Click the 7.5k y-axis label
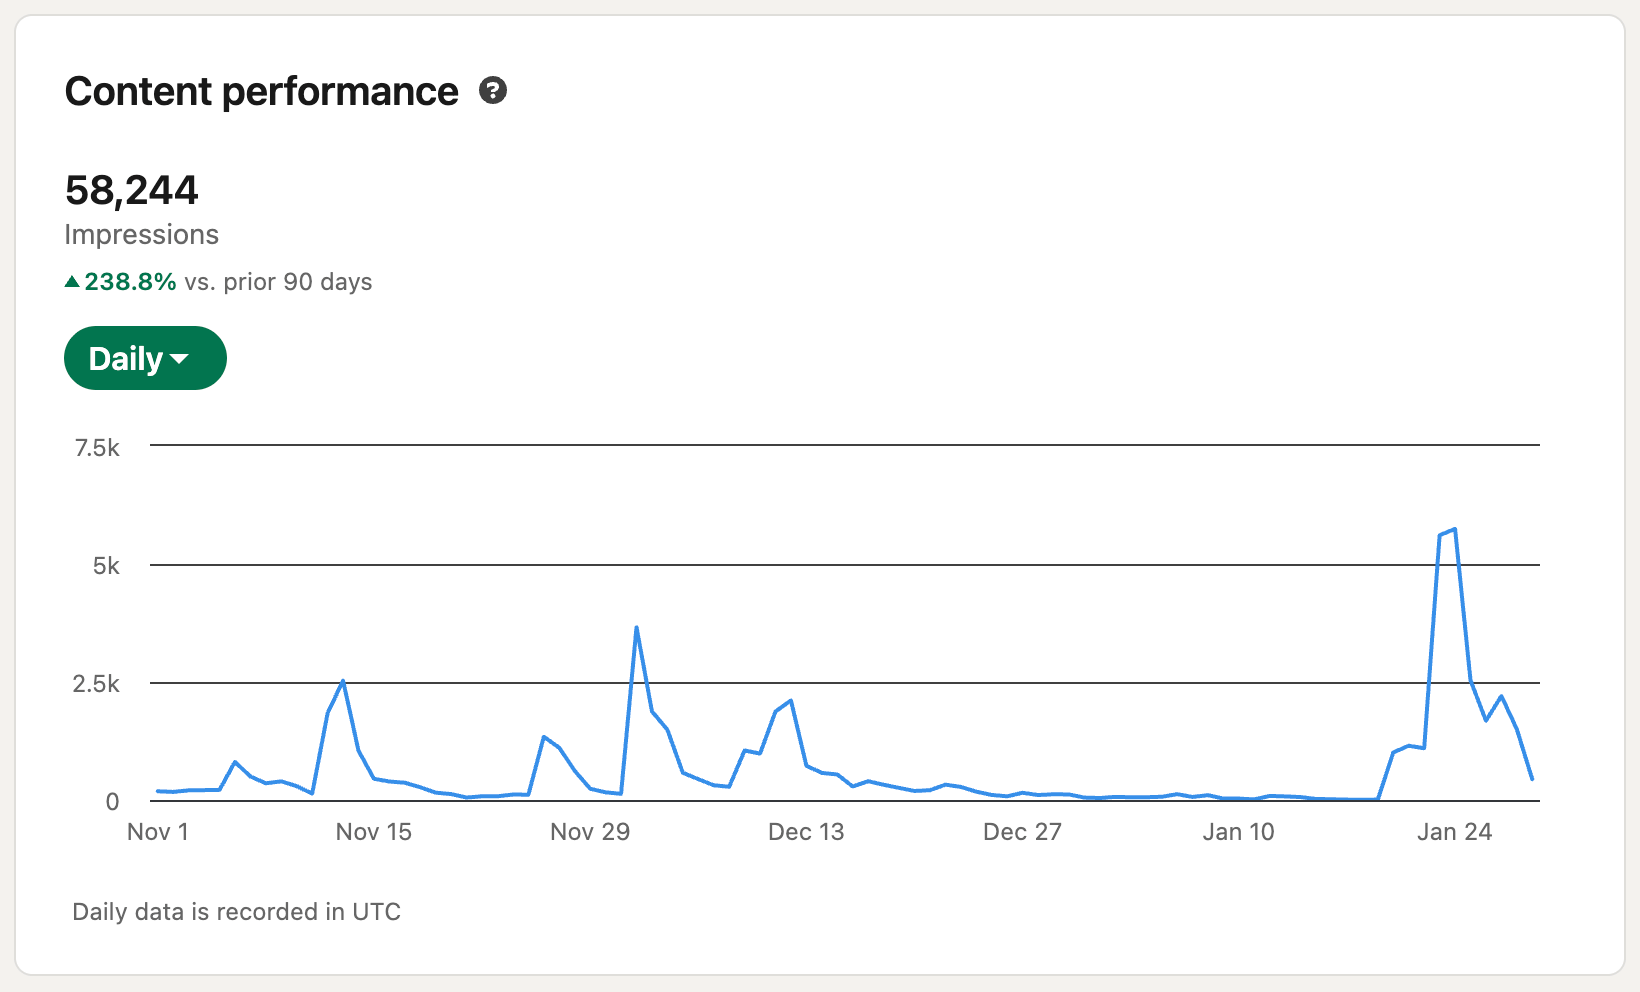This screenshot has height=992, width=1640. pyautogui.click(x=97, y=448)
